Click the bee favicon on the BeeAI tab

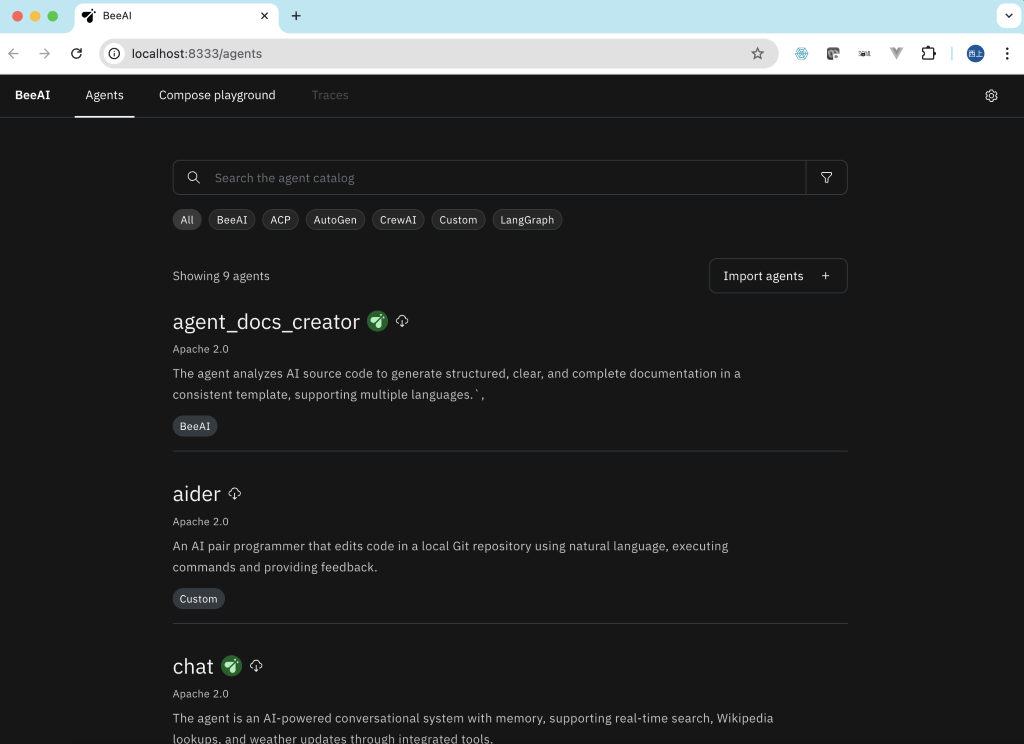click(x=89, y=16)
